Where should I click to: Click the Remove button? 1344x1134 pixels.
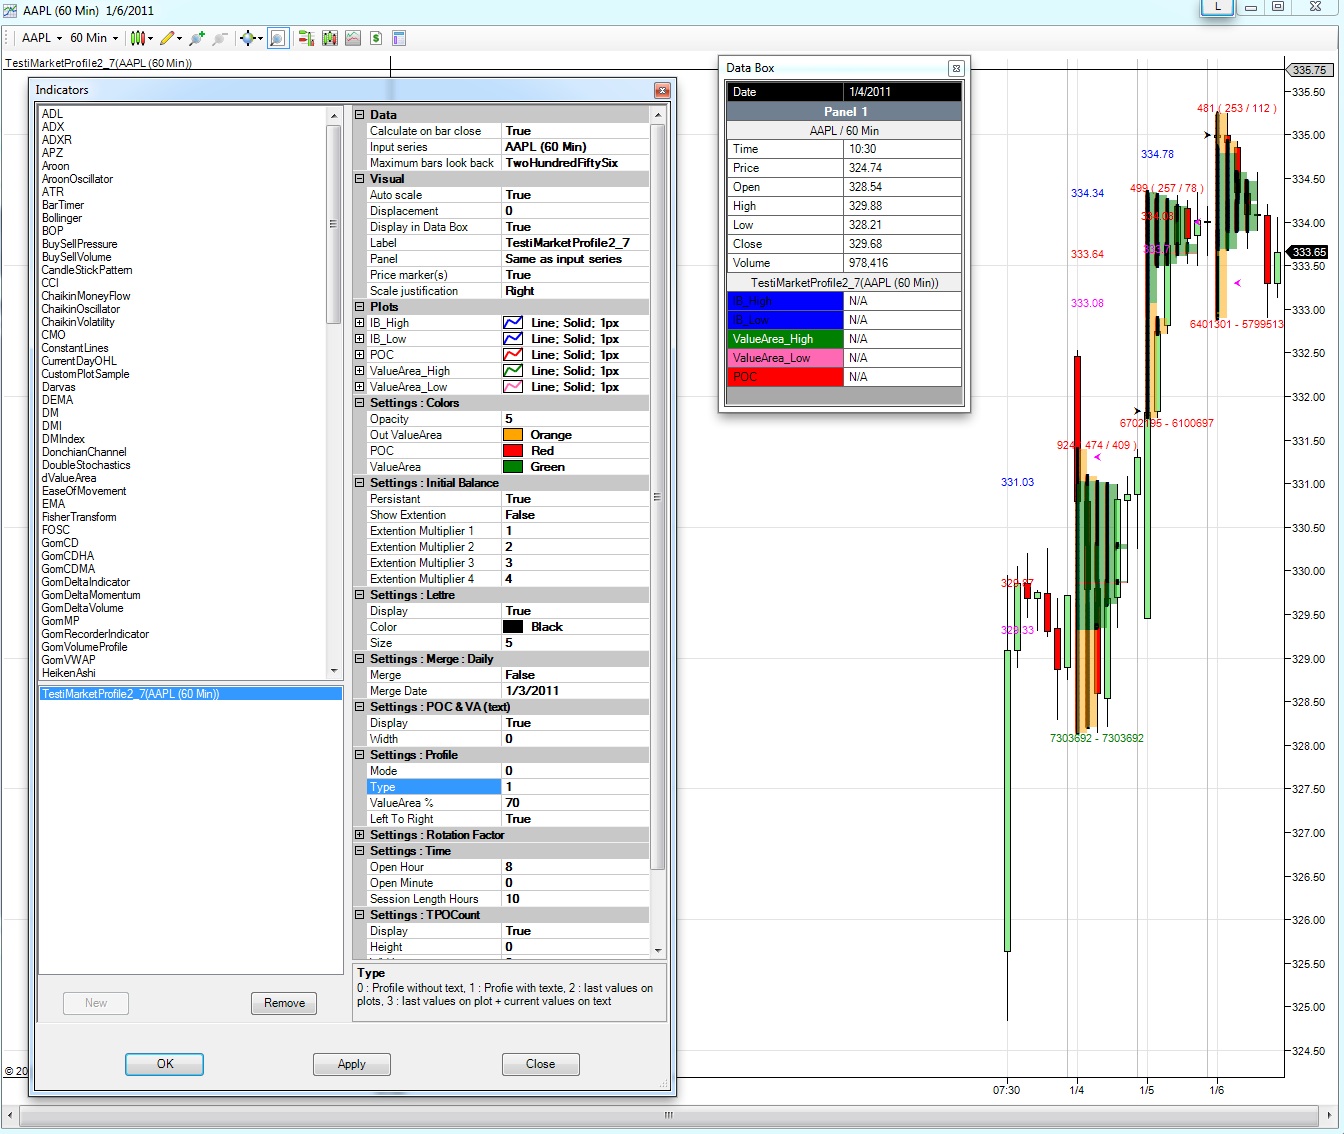point(284,1003)
